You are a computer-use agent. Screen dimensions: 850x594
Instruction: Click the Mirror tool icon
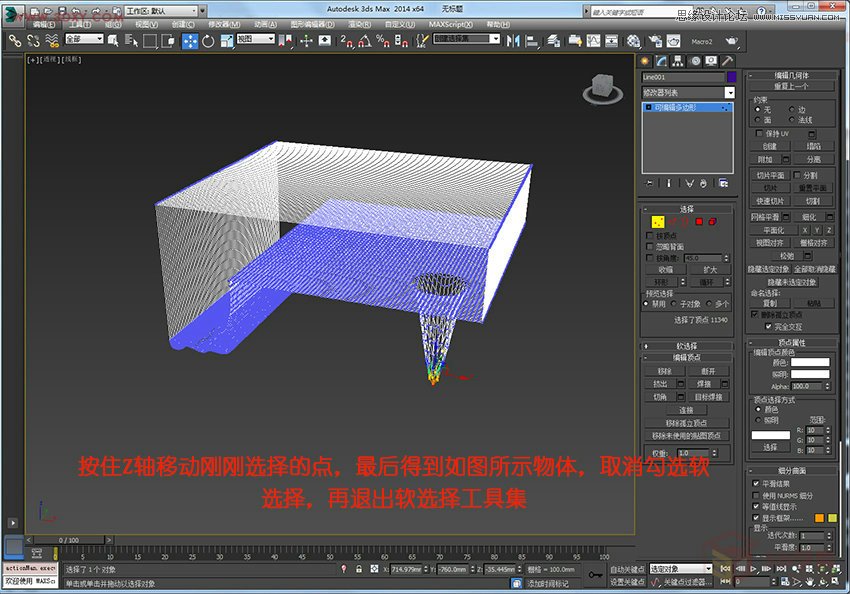pyautogui.click(x=513, y=41)
